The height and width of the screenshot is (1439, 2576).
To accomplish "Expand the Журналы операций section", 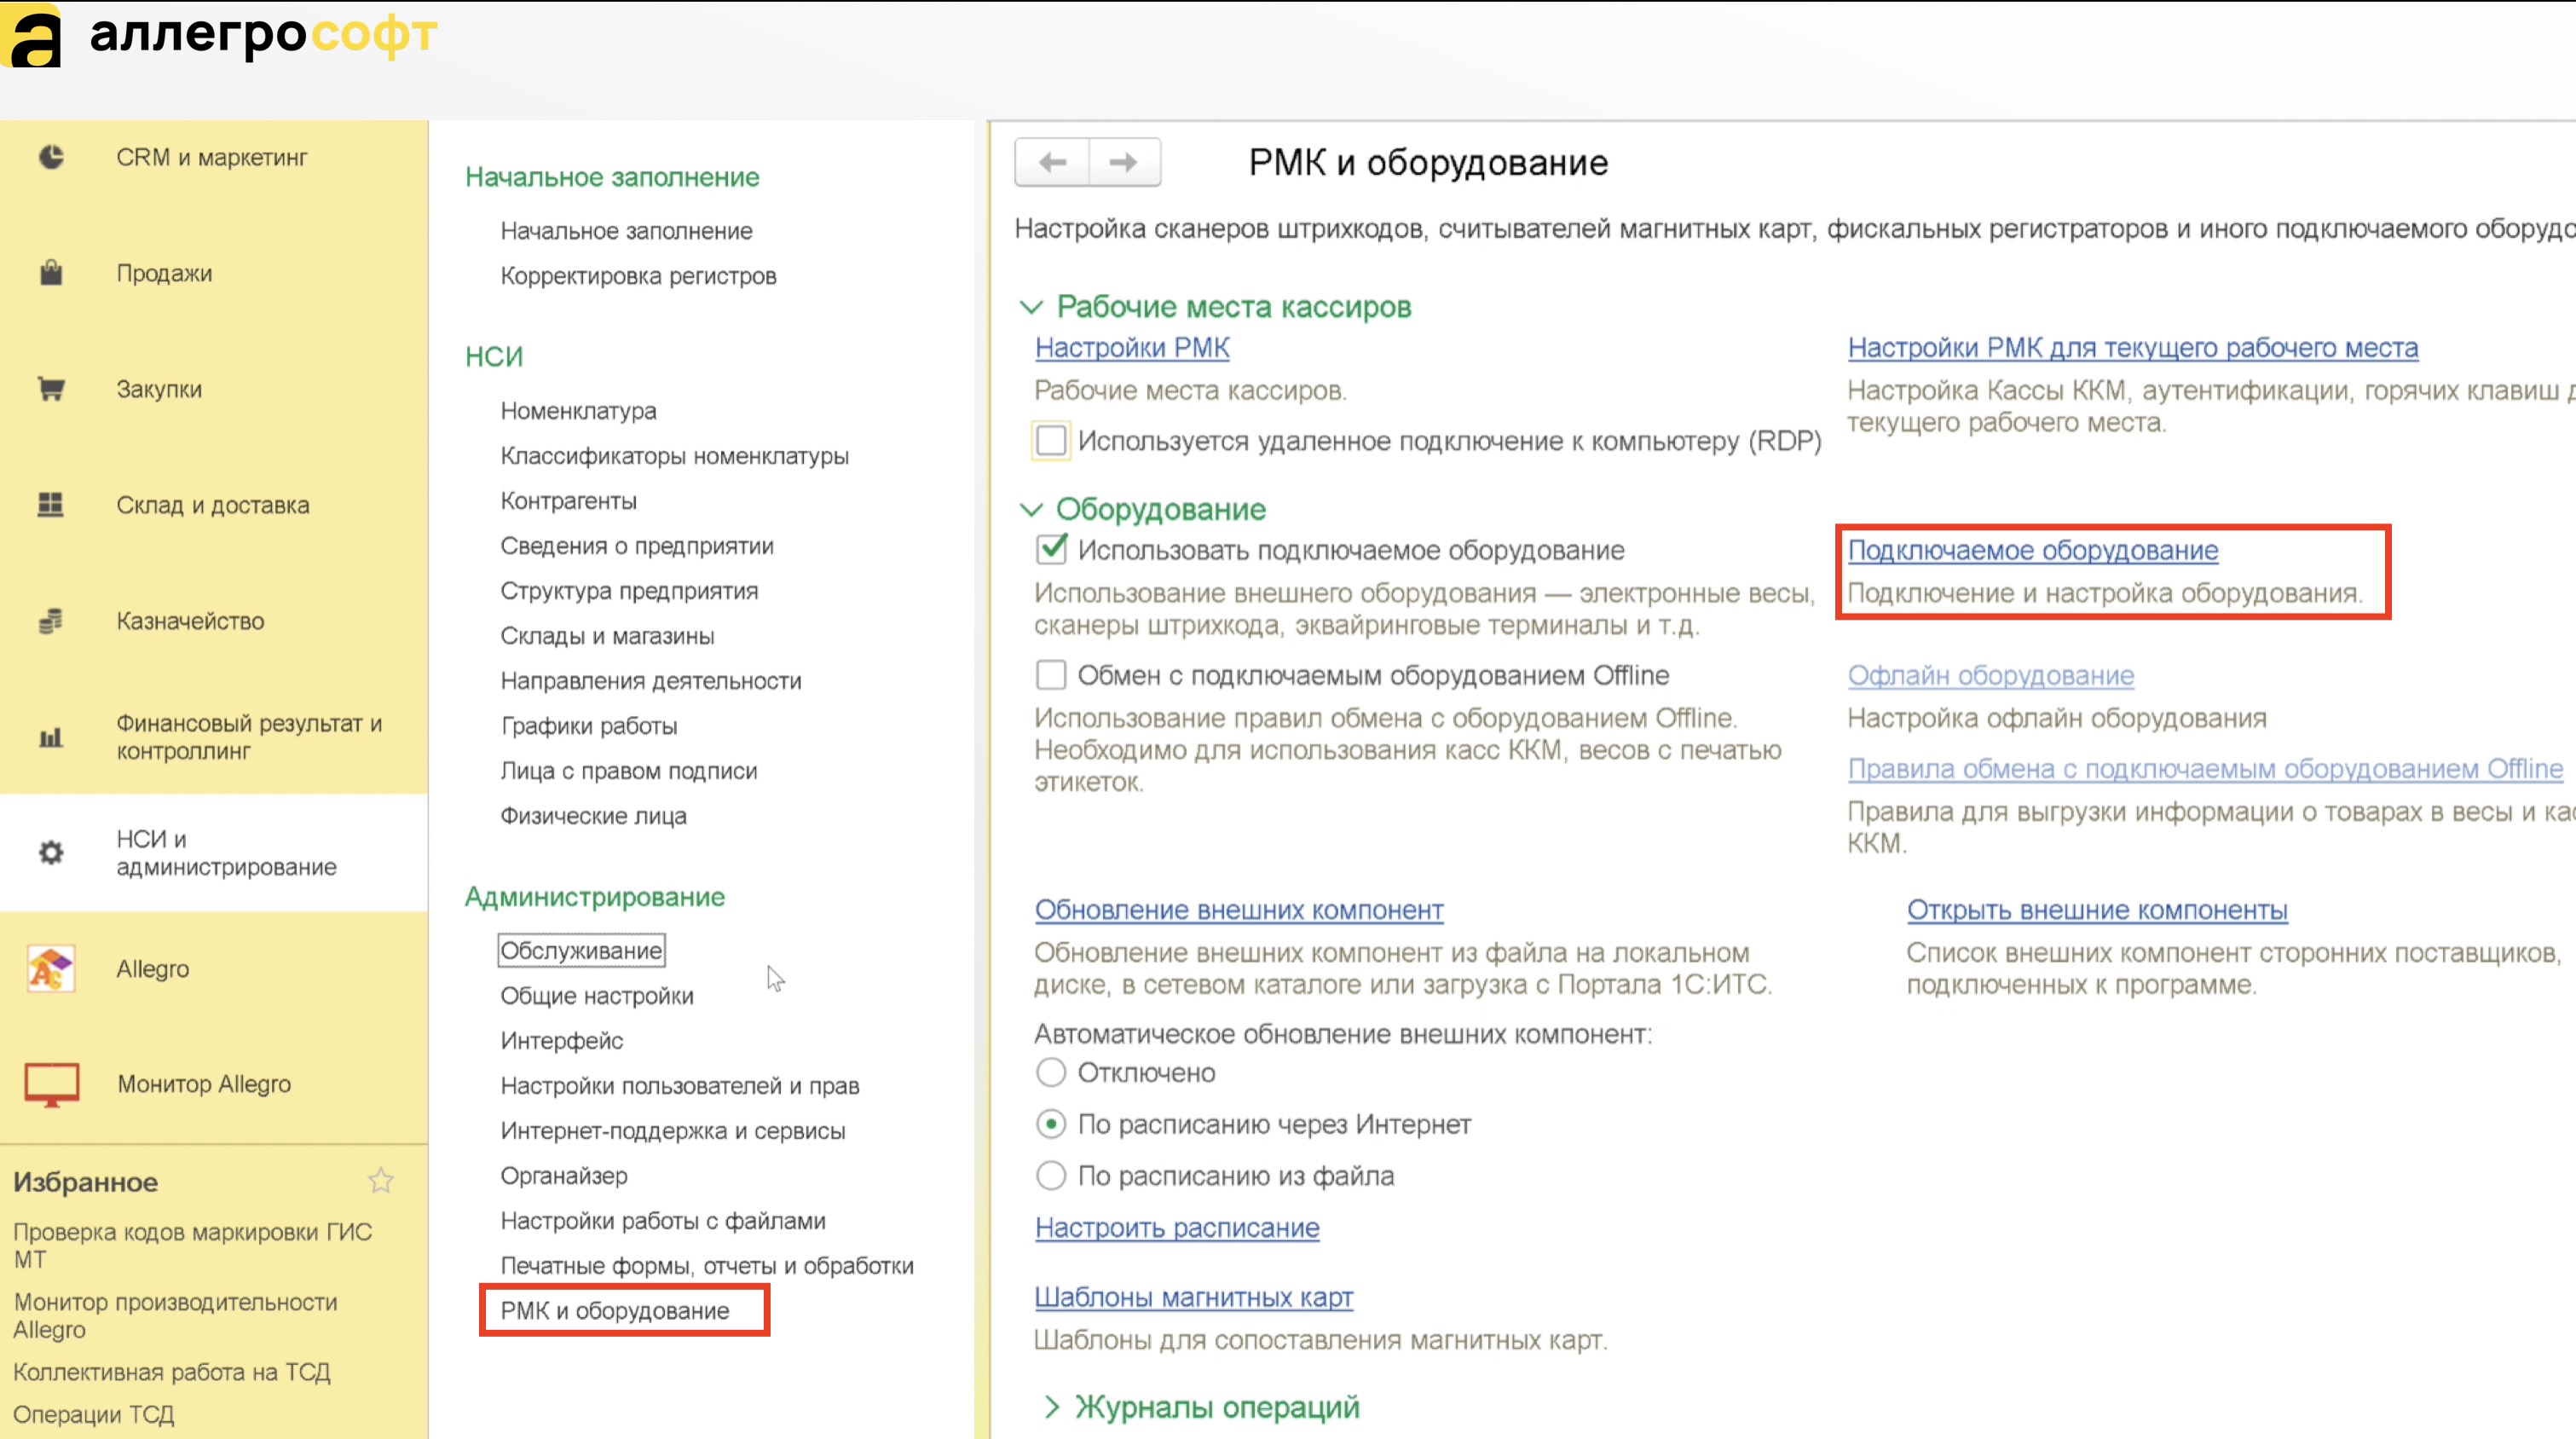I will pyautogui.click(x=1051, y=1407).
